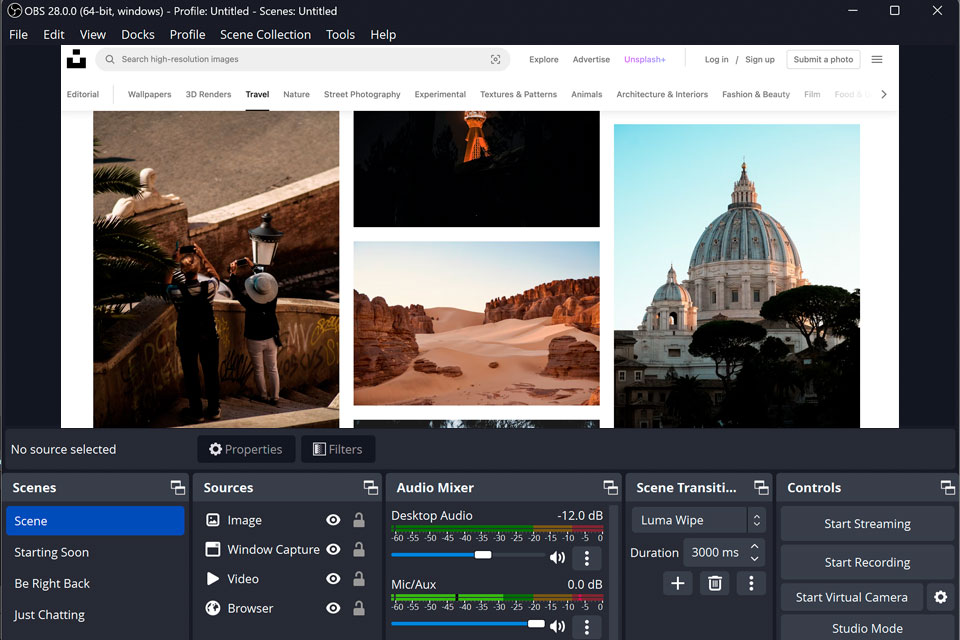Click the Browser source globe icon

[x=212, y=608]
